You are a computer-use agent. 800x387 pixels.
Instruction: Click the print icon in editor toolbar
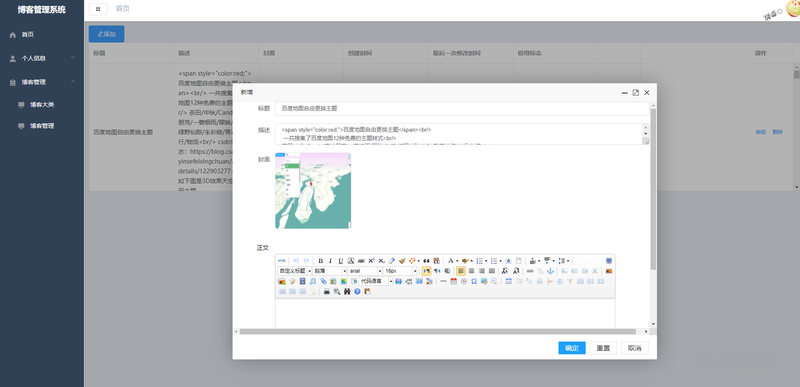[327, 291]
